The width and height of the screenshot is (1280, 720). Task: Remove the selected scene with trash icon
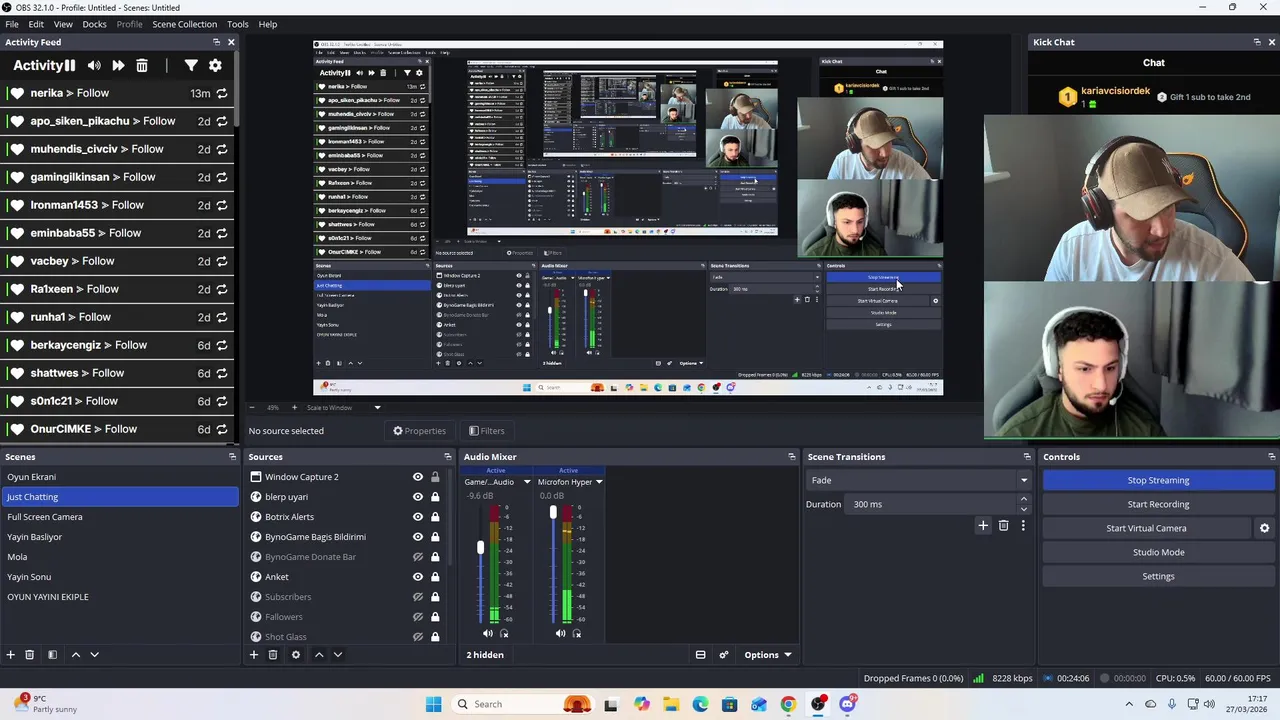30,655
